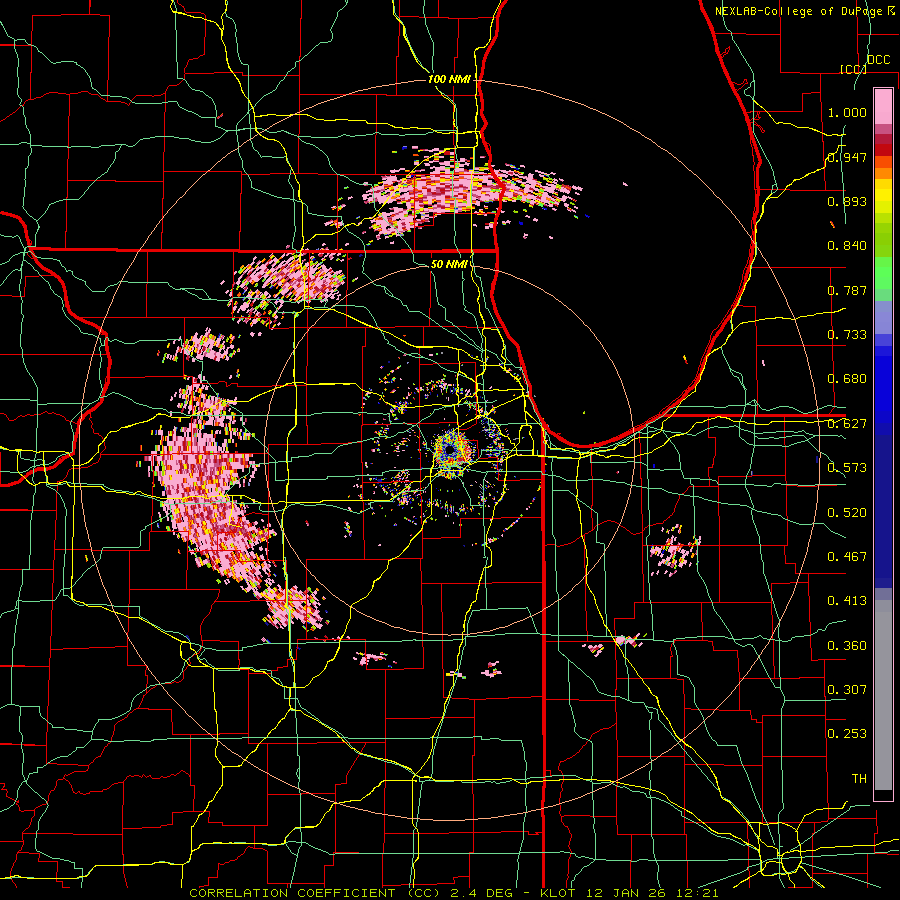Select the DCC label above color bar

click(878, 60)
